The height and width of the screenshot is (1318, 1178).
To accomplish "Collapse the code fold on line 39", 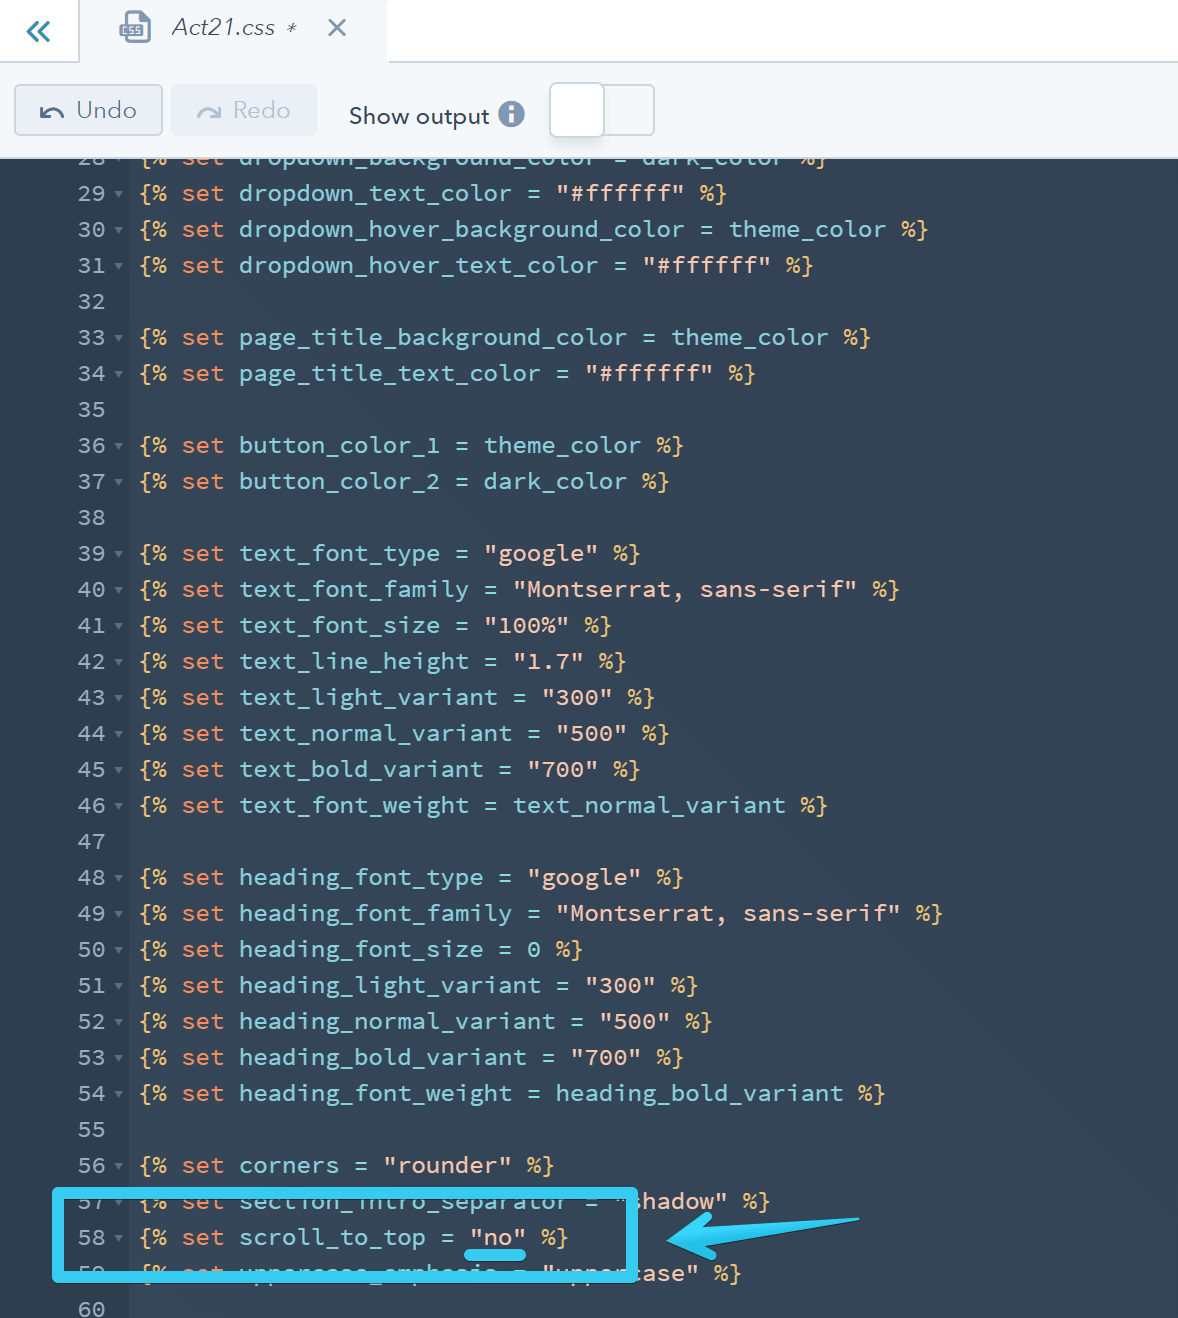I will click(118, 555).
